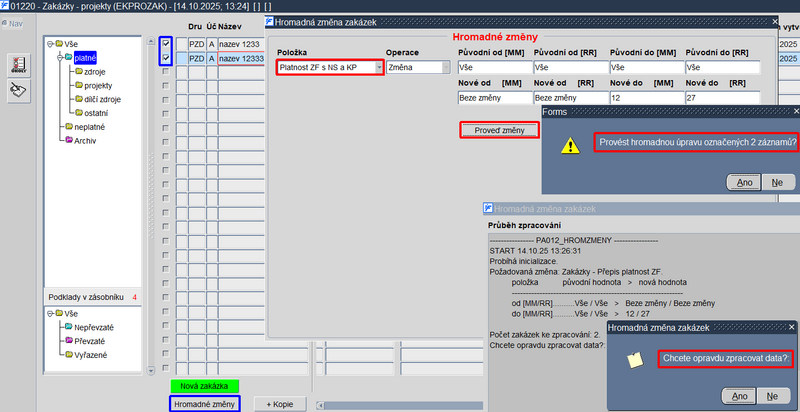Click the folder icon next to projekty
Image resolution: width=800 pixels, height=412 pixels.
(x=79, y=85)
